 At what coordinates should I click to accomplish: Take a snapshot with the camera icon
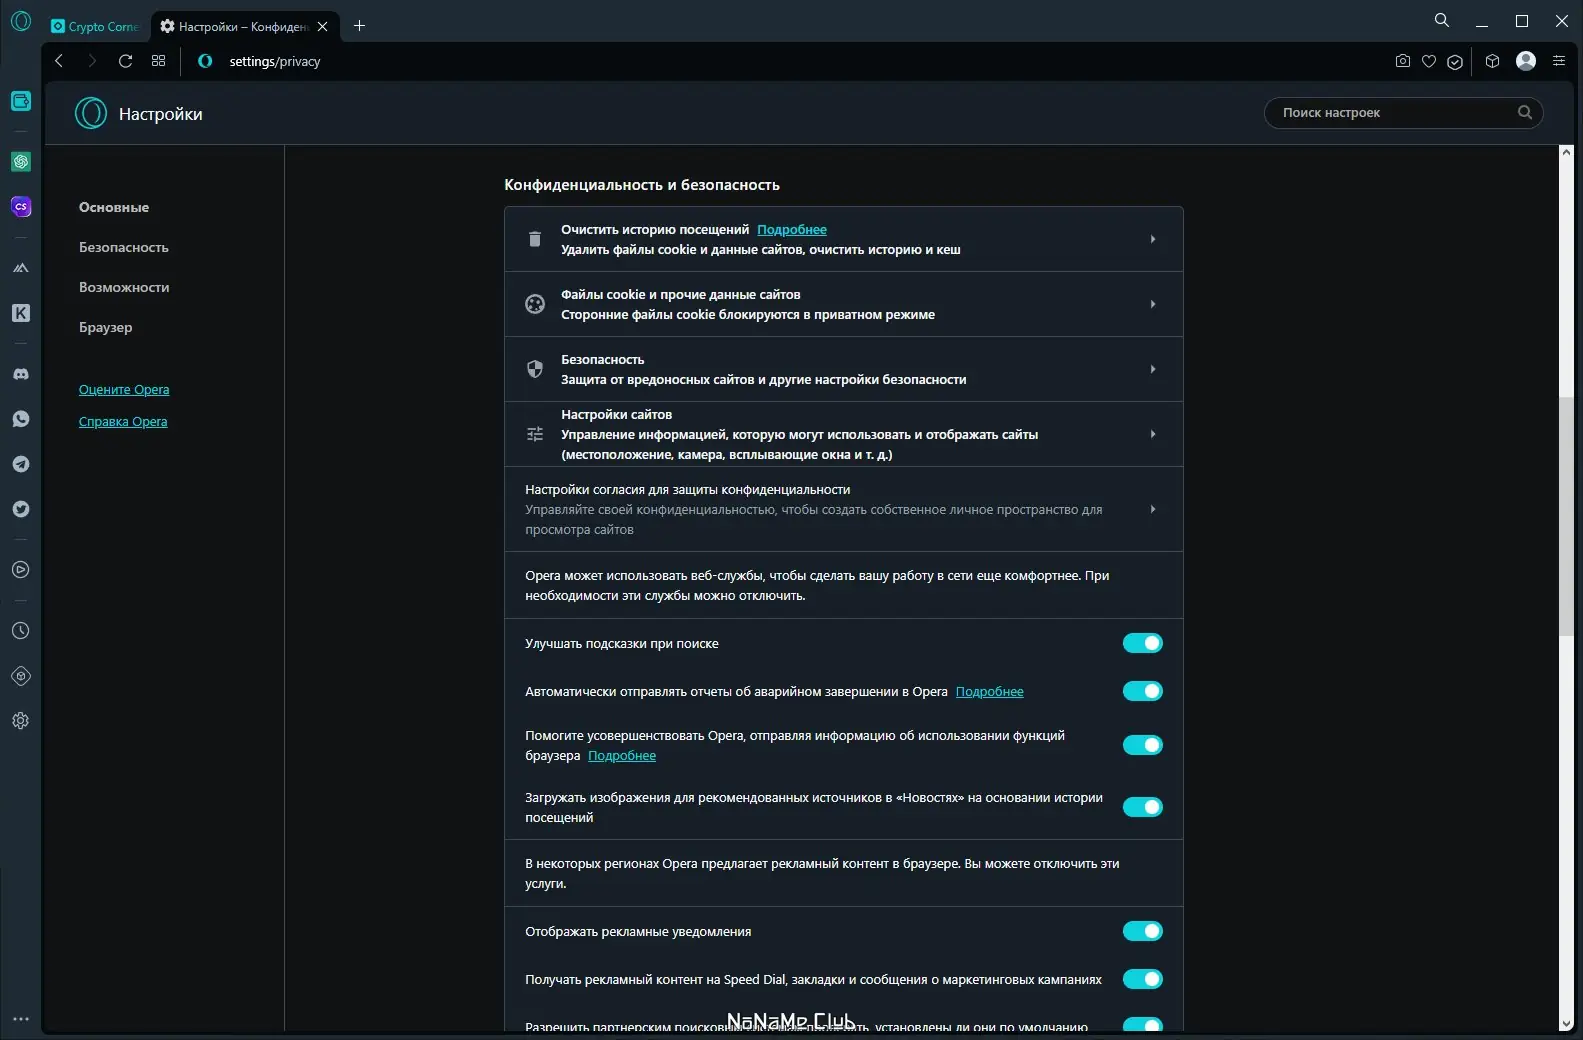pyautogui.click(x=1403, y=61)
